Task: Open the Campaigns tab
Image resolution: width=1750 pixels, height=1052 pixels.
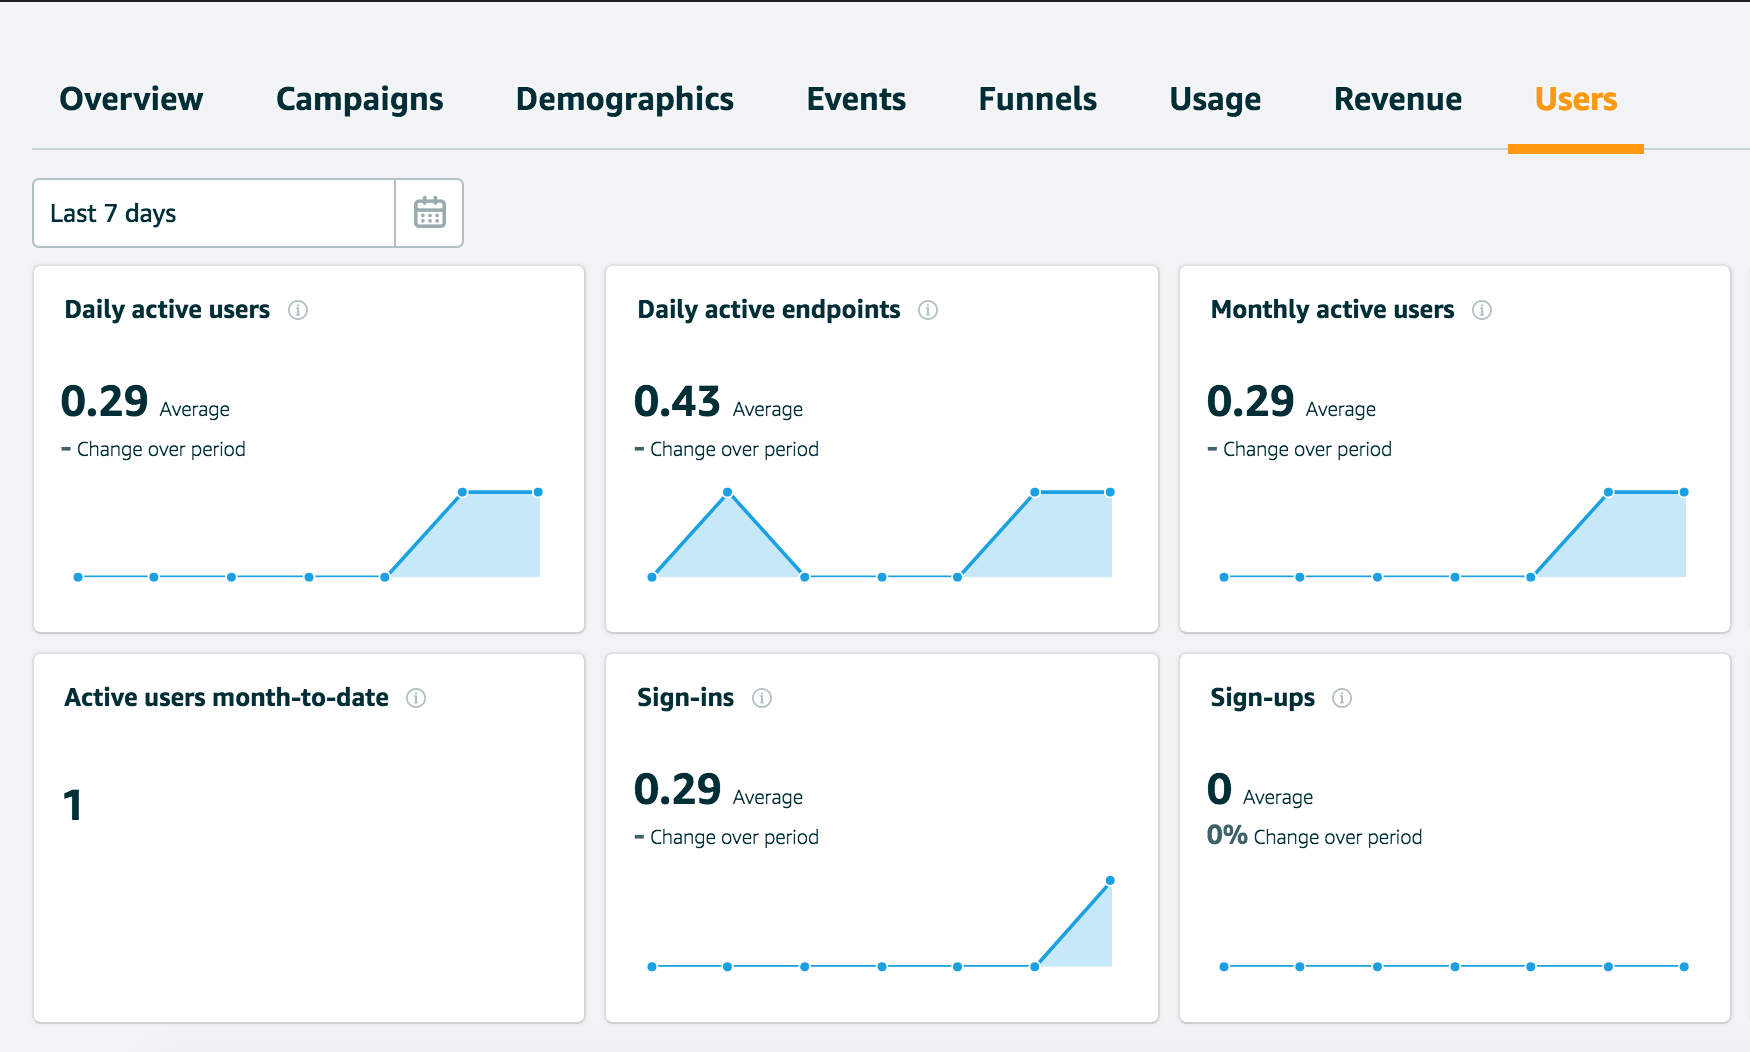Action: coord(360,99)
